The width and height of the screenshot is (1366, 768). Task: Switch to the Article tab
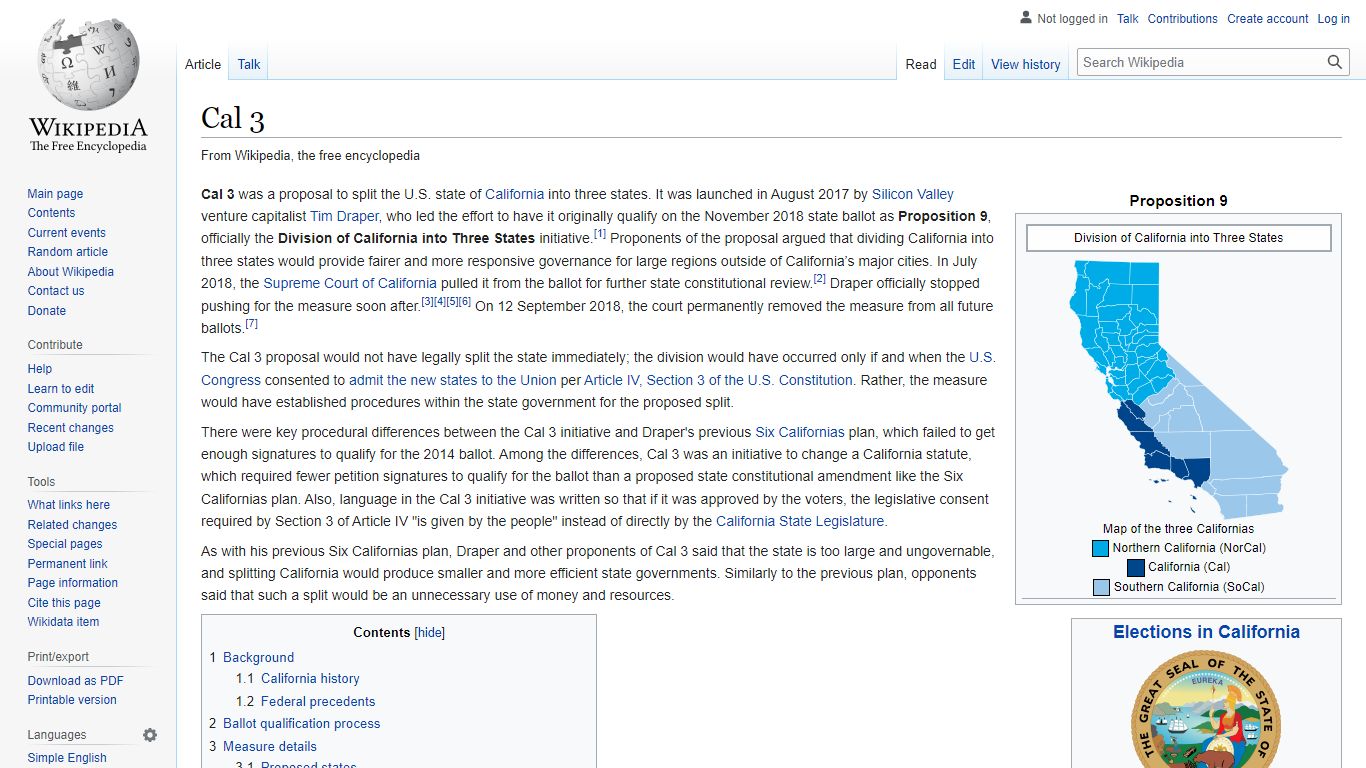(x=203, y=64)
